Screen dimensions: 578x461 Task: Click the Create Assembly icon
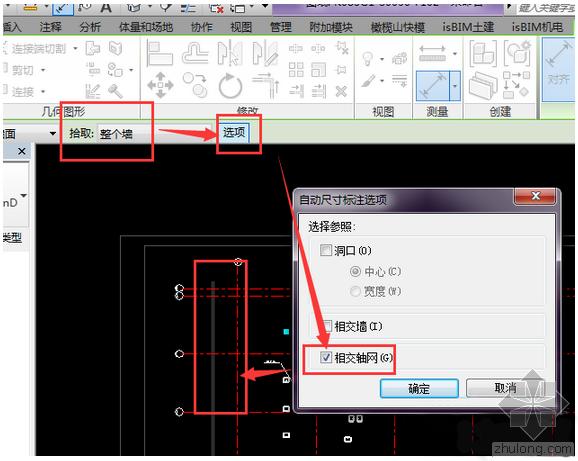click(483, 54)
